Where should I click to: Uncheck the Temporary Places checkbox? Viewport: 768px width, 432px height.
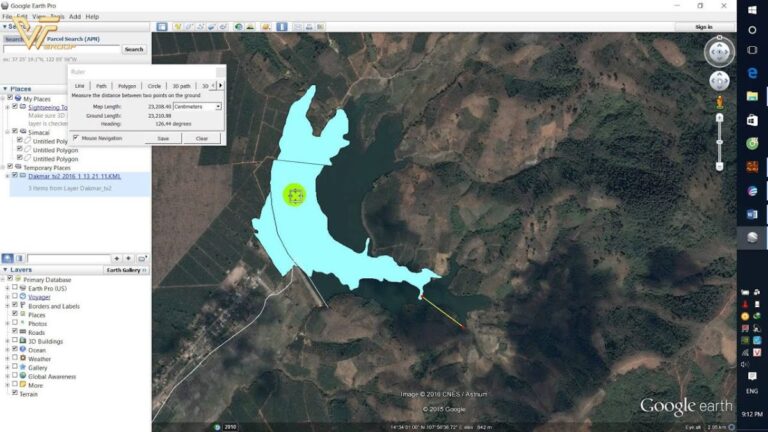(x=10, y=167)
